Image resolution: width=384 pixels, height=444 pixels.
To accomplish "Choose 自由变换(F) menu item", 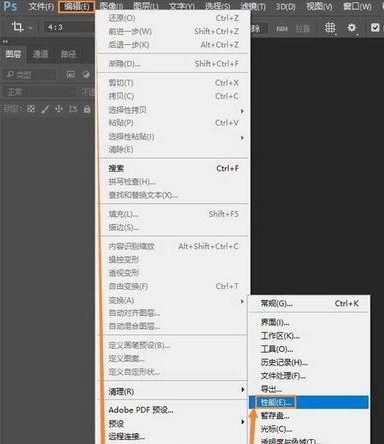I will 173,286.
